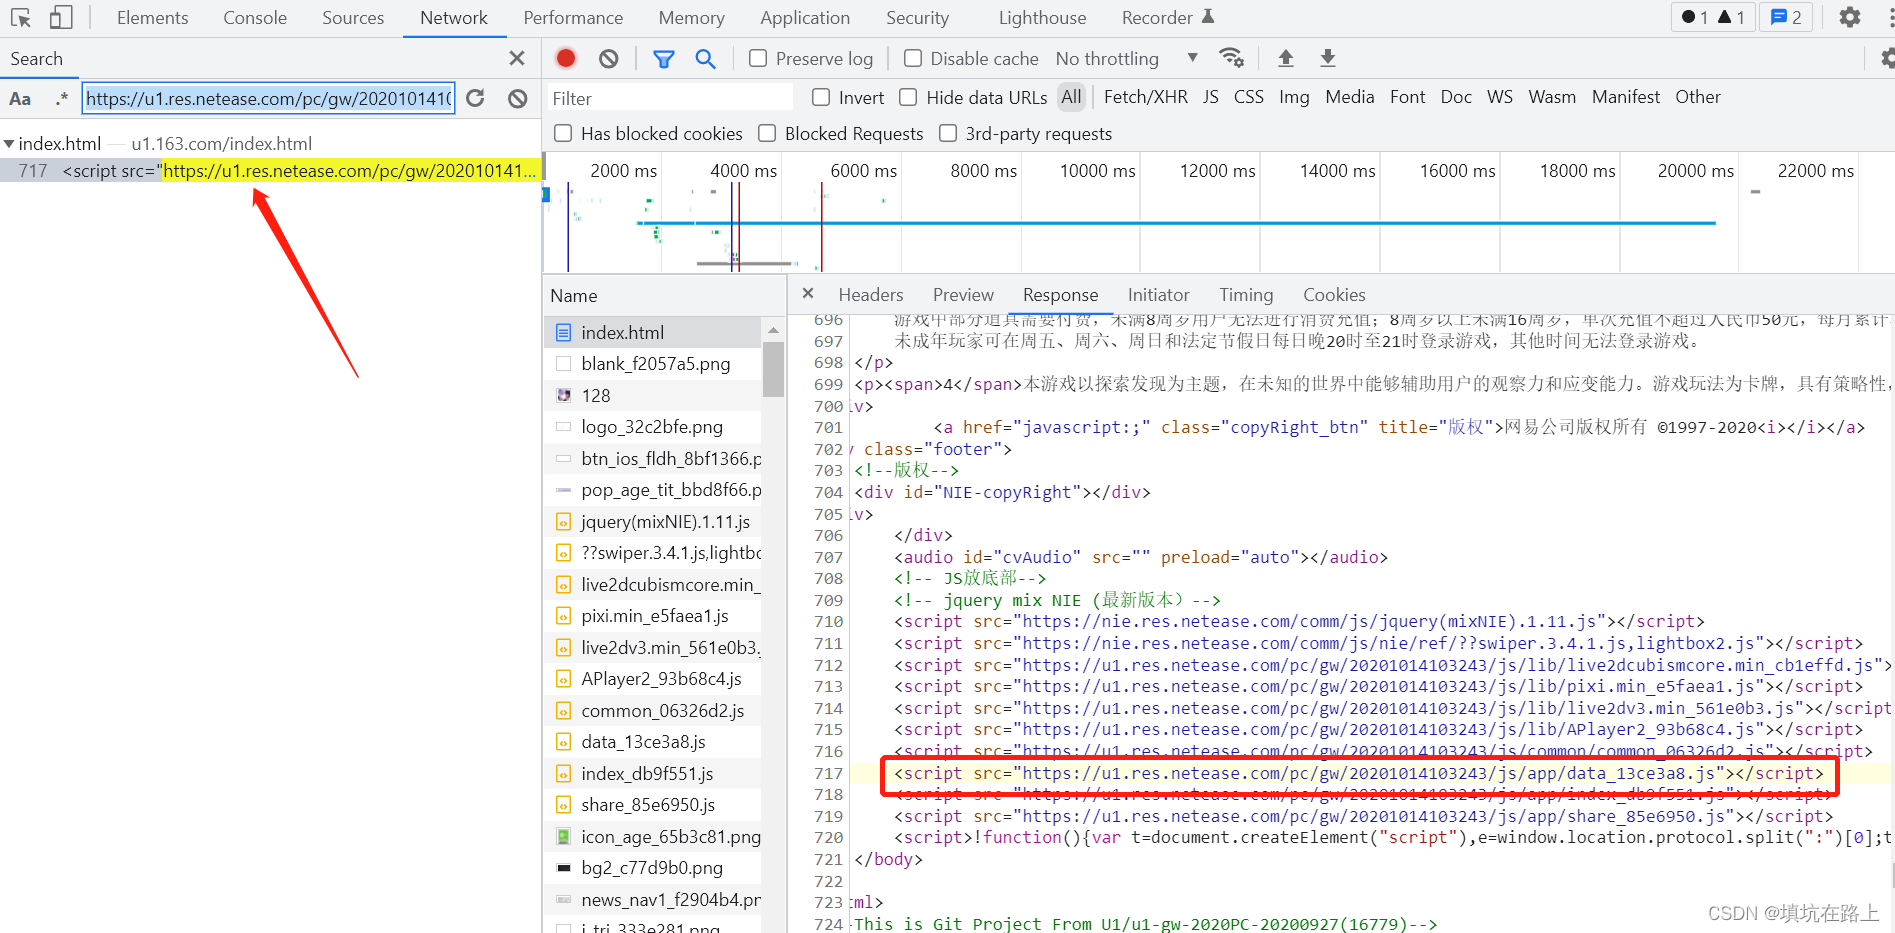Click the search query input field
The image size is (1895, 933).
(x=268, y=98)
